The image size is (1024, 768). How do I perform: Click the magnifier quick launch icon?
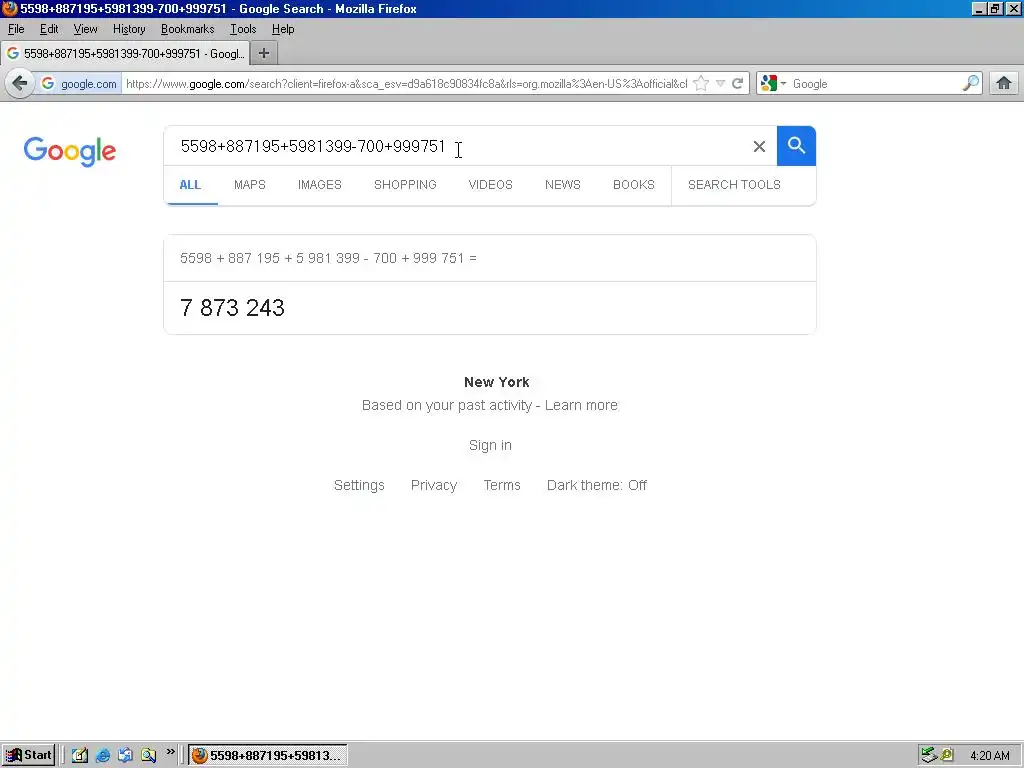148,756
